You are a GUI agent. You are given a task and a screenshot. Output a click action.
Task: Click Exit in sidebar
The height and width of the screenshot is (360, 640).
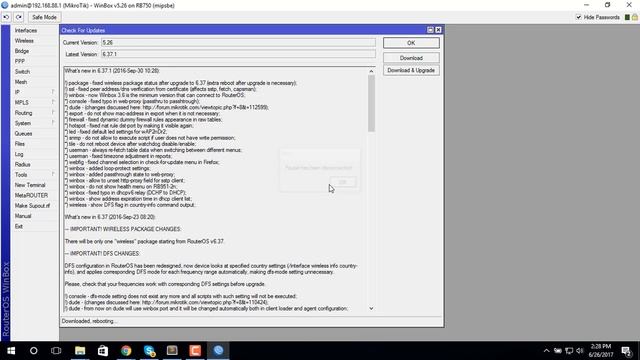[19, 226]
